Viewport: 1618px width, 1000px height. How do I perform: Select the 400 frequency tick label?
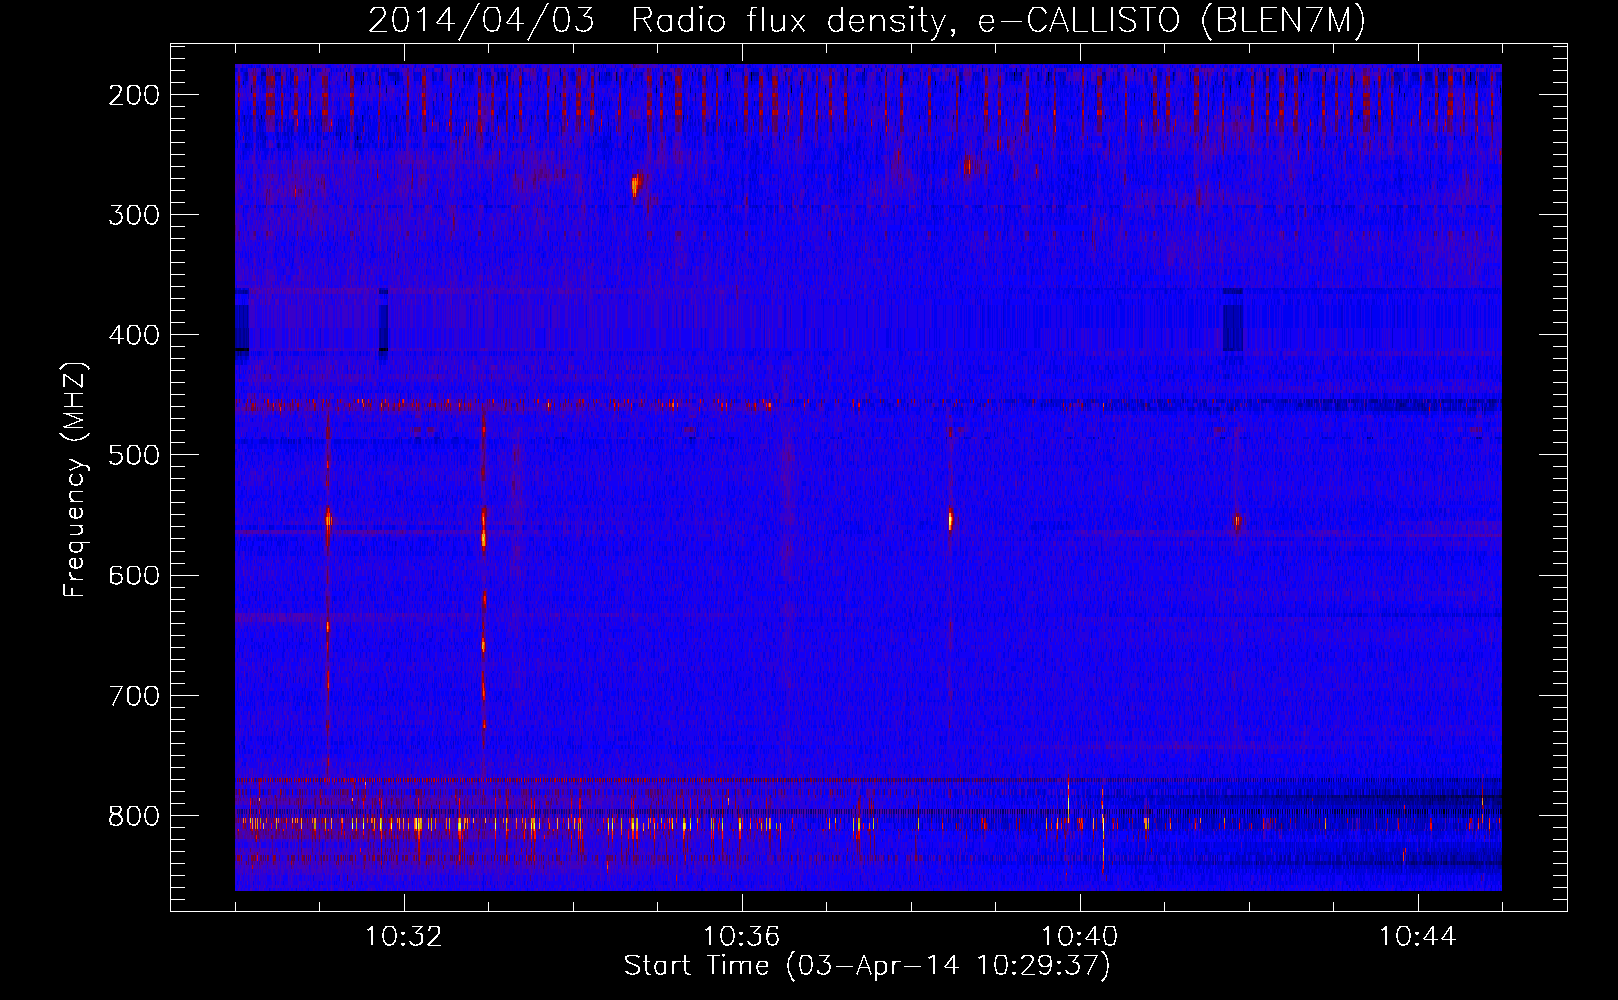click(133, 335)
